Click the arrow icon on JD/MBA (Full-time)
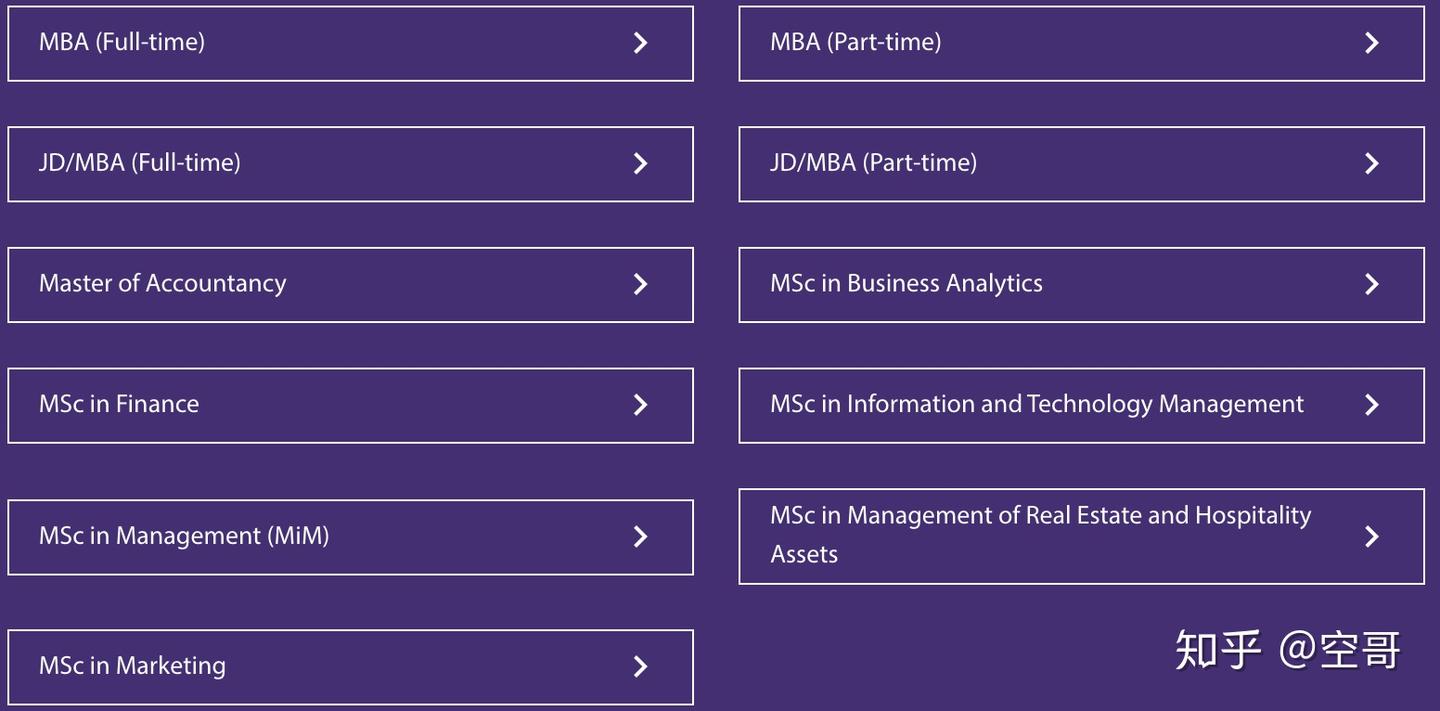The width and height of the screenshot is (1440, 711). [641, 164]
